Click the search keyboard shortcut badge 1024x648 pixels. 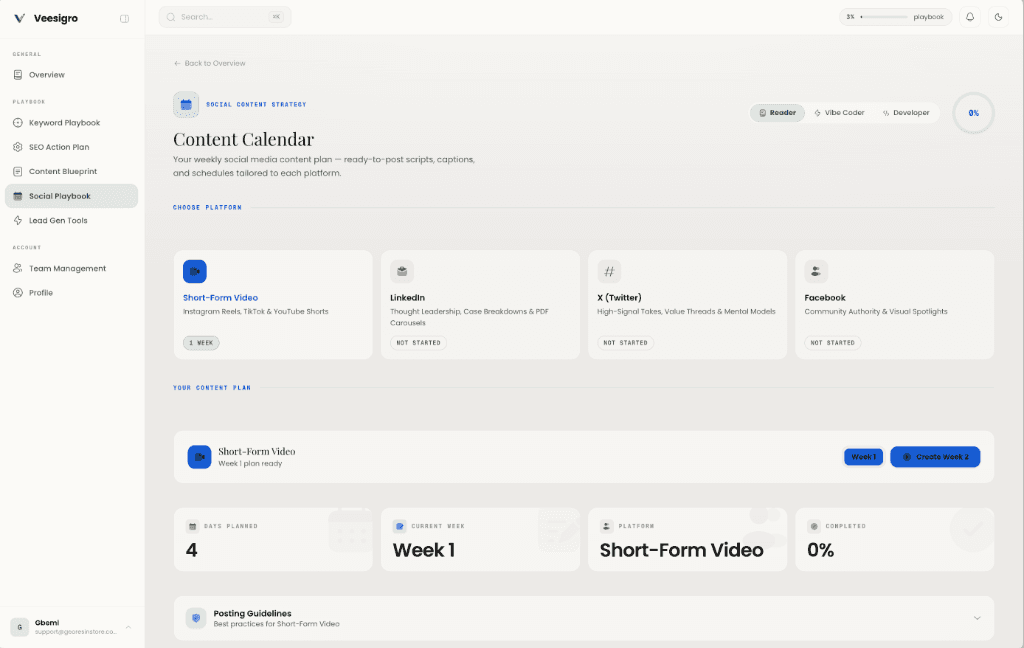pos(276,17)
